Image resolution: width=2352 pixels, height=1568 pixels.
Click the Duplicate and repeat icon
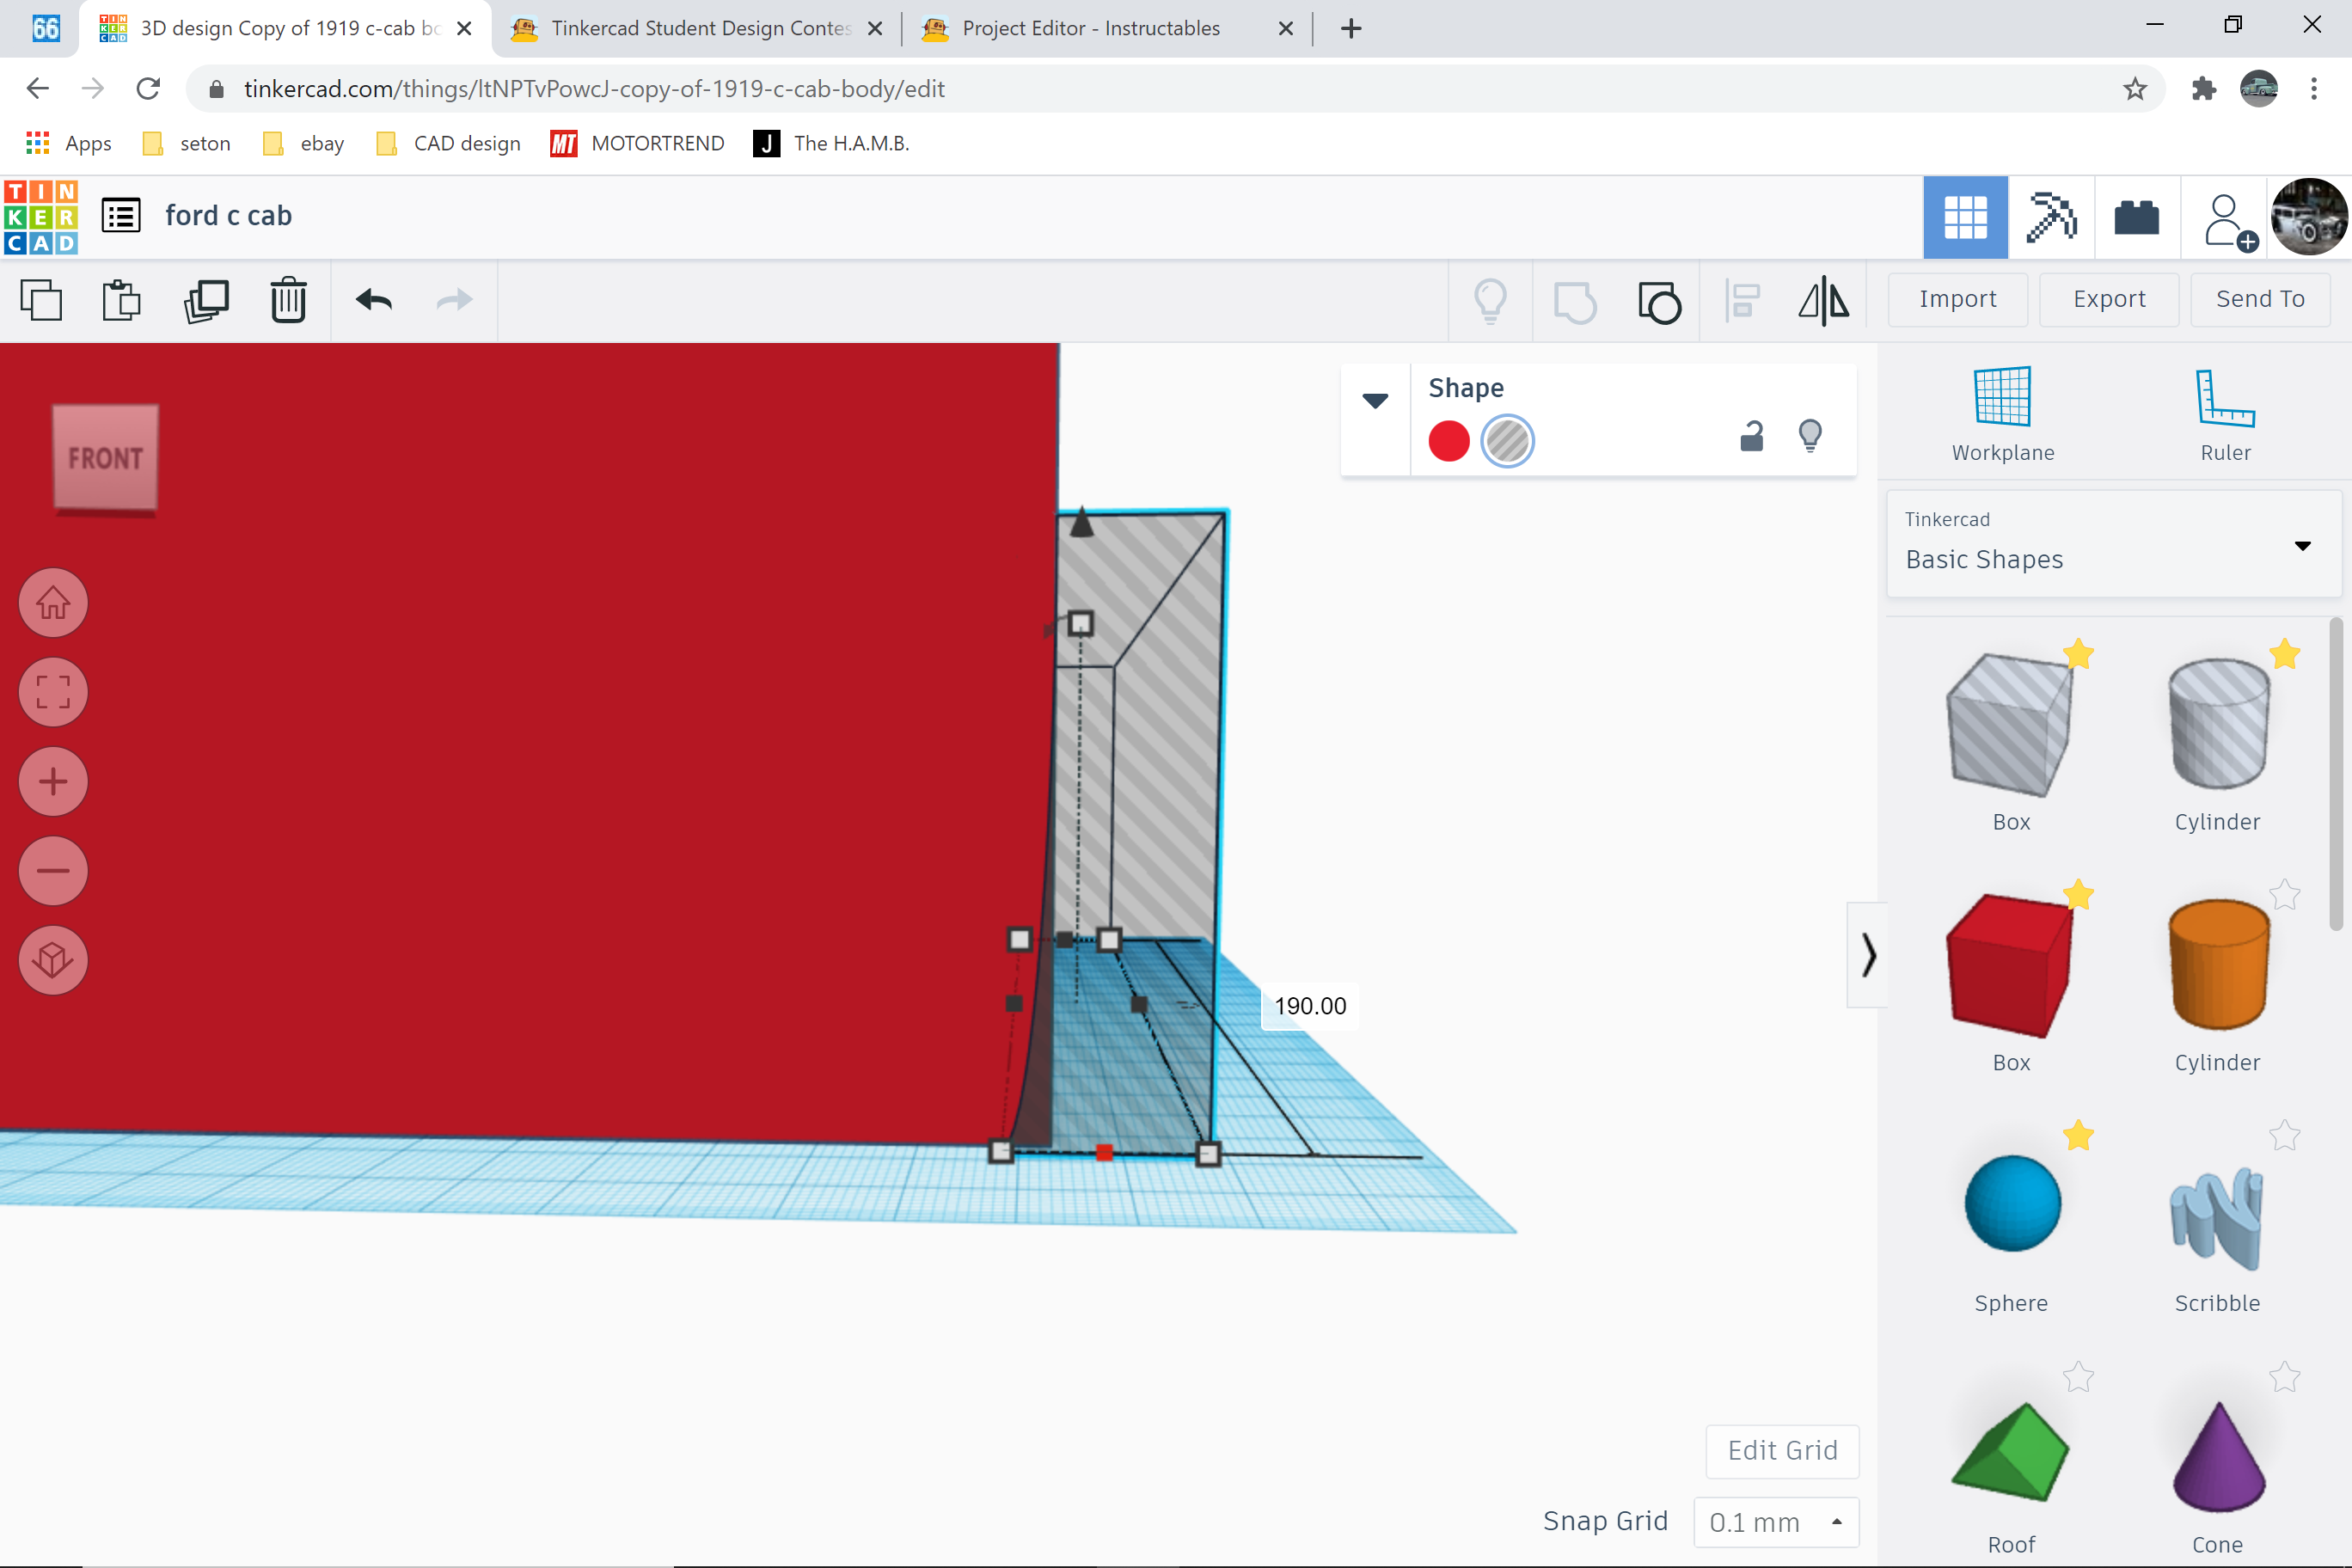(206, 300)
